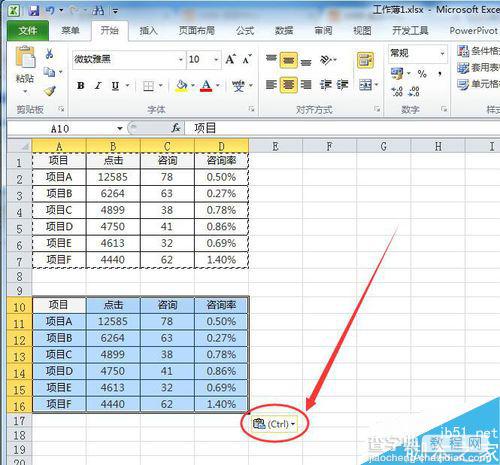Screen dimensions: 500x465
Task: Click the Increase Font Size icon
Action: 231,60
